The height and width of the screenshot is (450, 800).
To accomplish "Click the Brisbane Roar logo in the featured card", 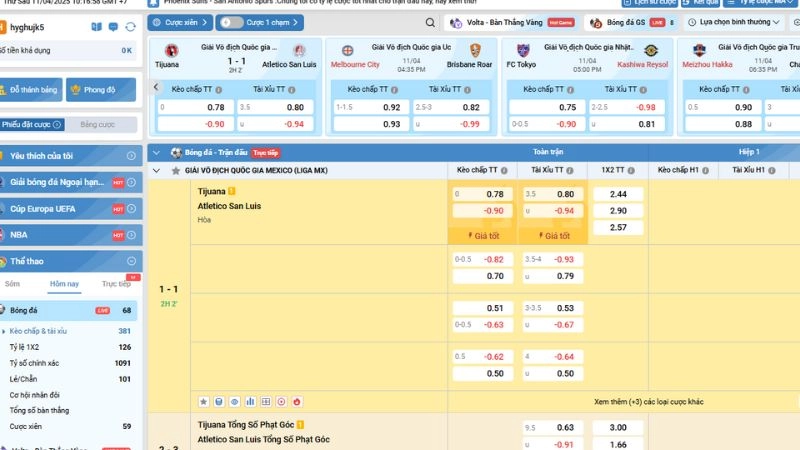I will (475, 50).
